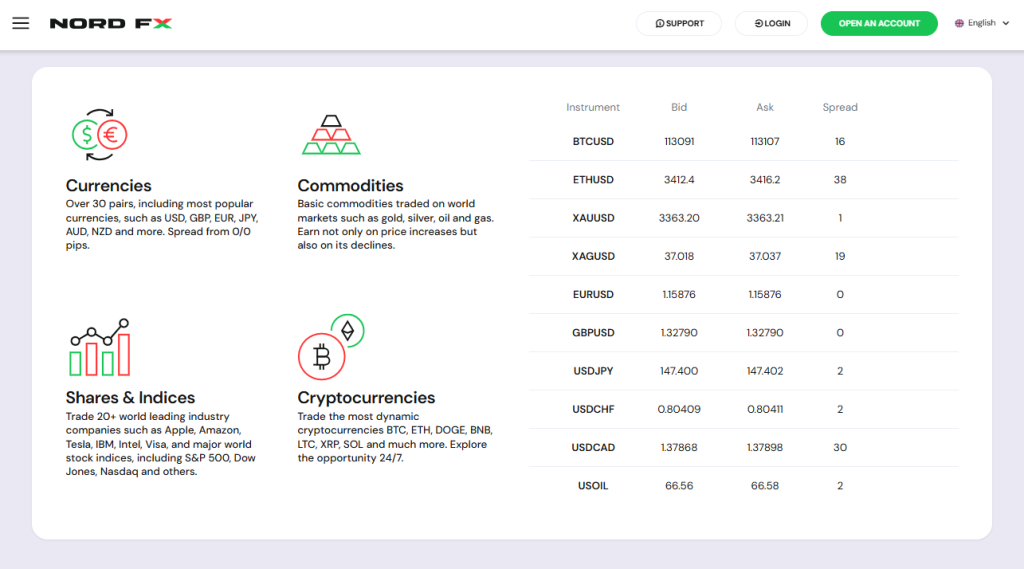This screenshot has width=1024, height=569.
Task: Select the USOIL instrument row
Action: tap(744, 486)
